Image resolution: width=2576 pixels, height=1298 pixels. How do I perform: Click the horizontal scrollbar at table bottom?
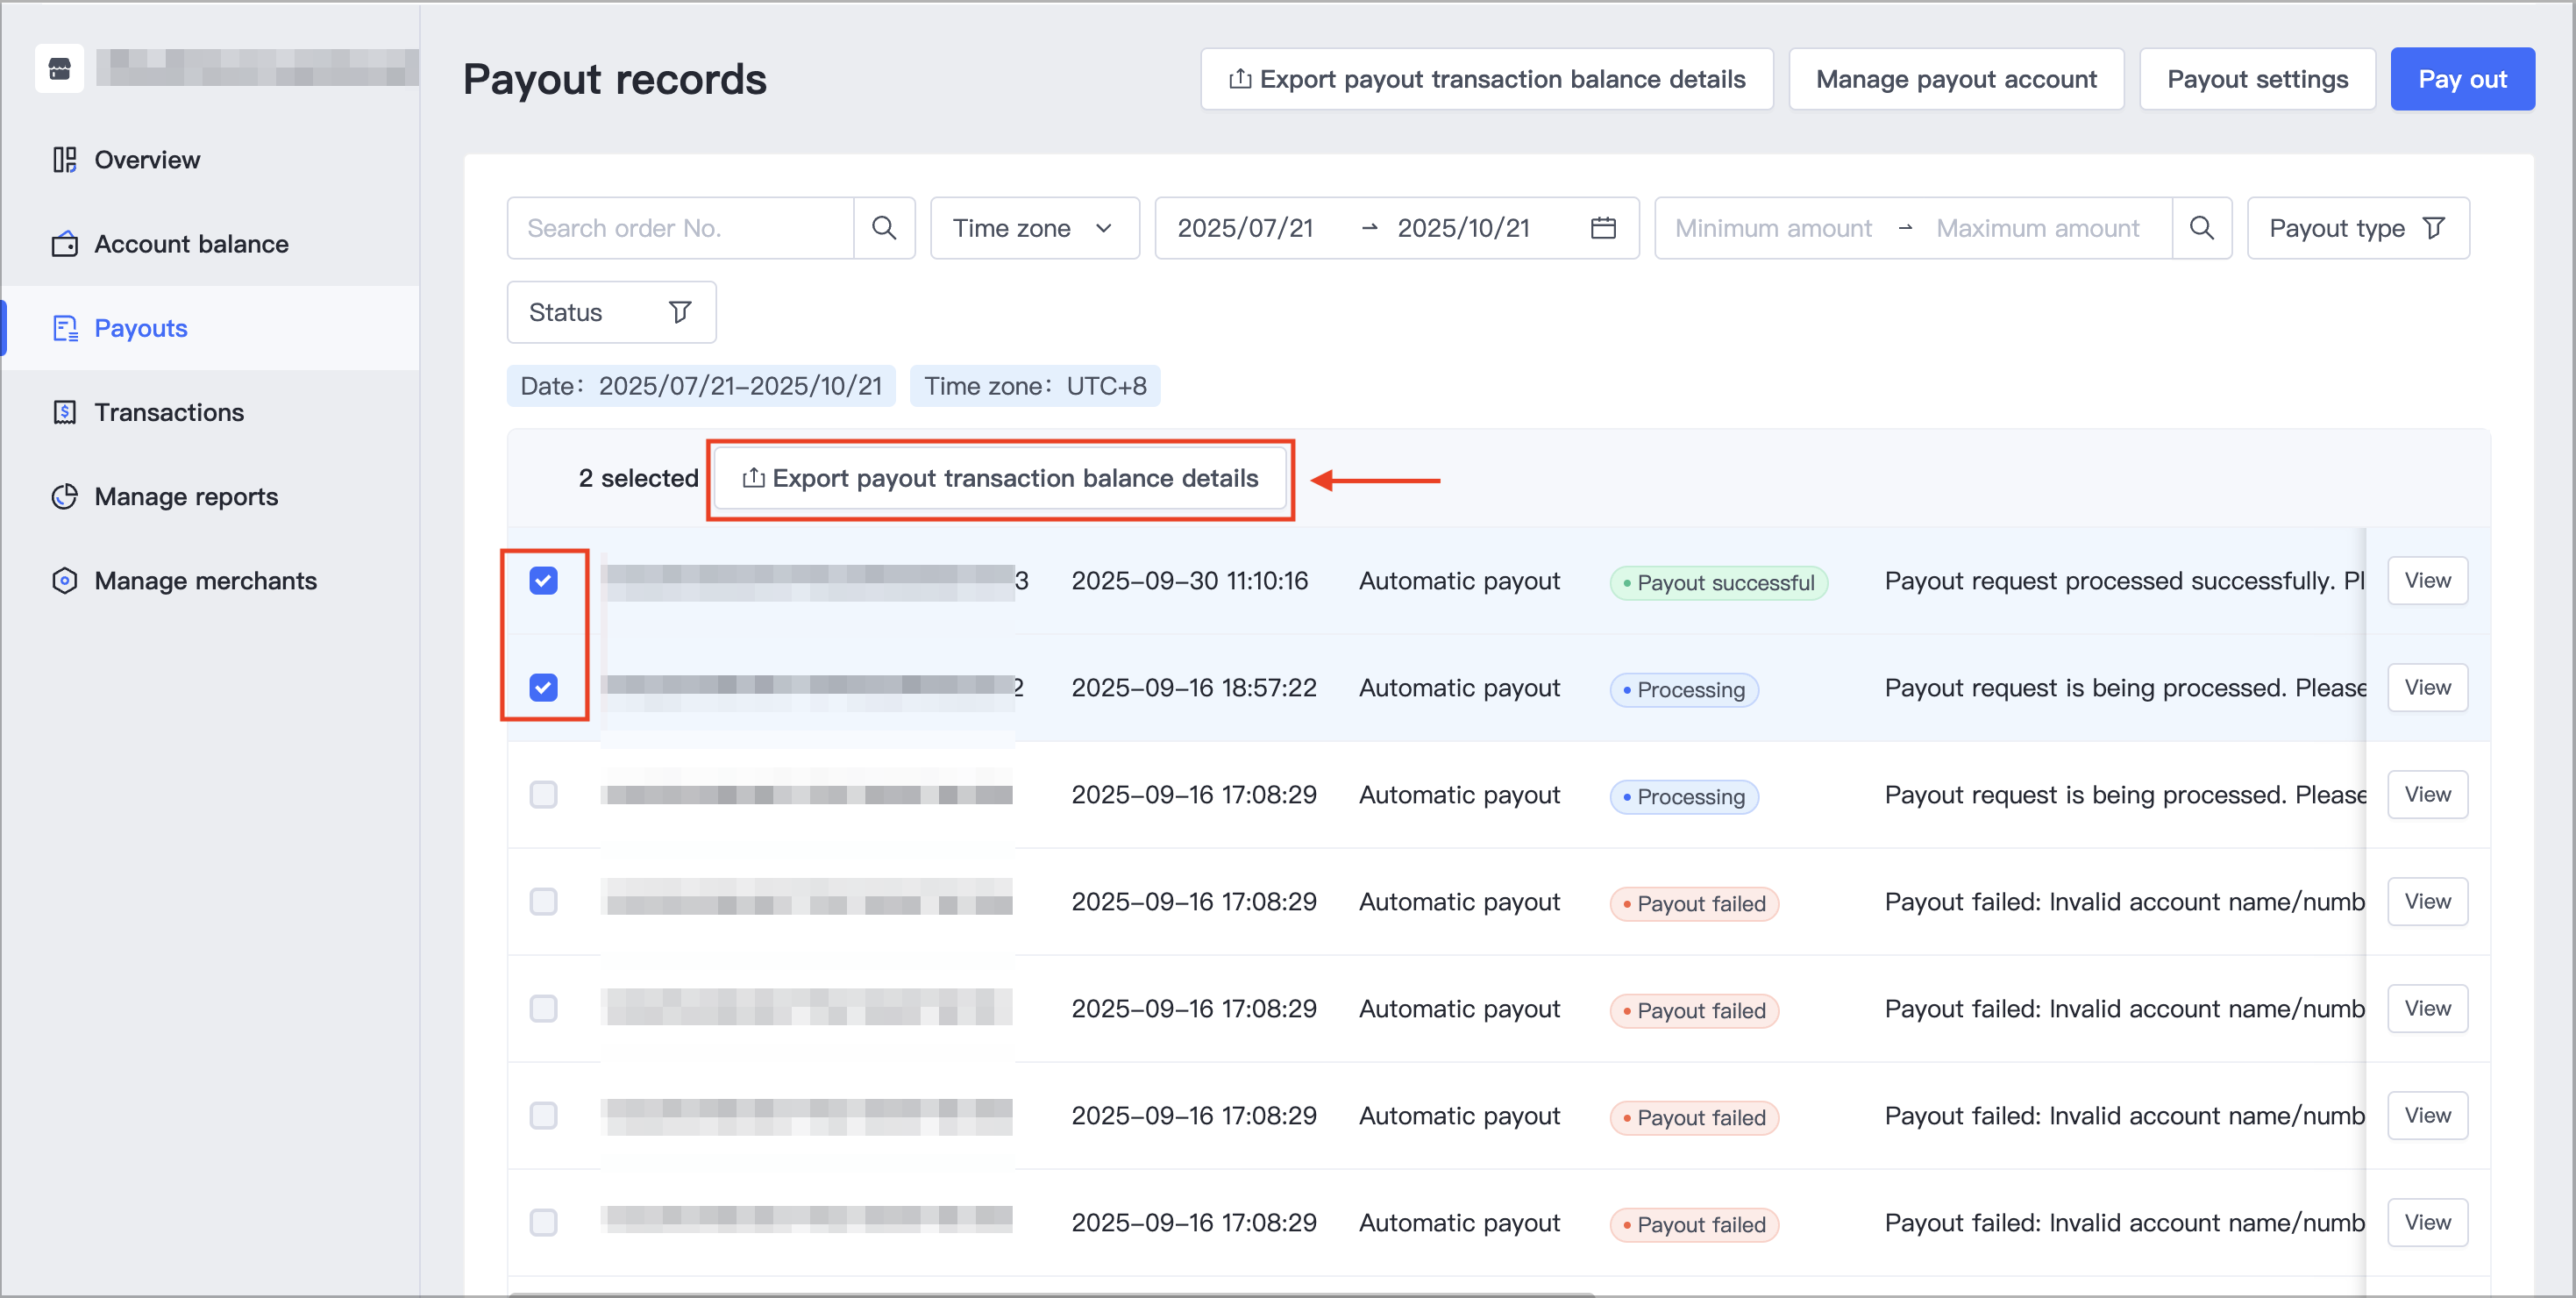[1052, 1294]
